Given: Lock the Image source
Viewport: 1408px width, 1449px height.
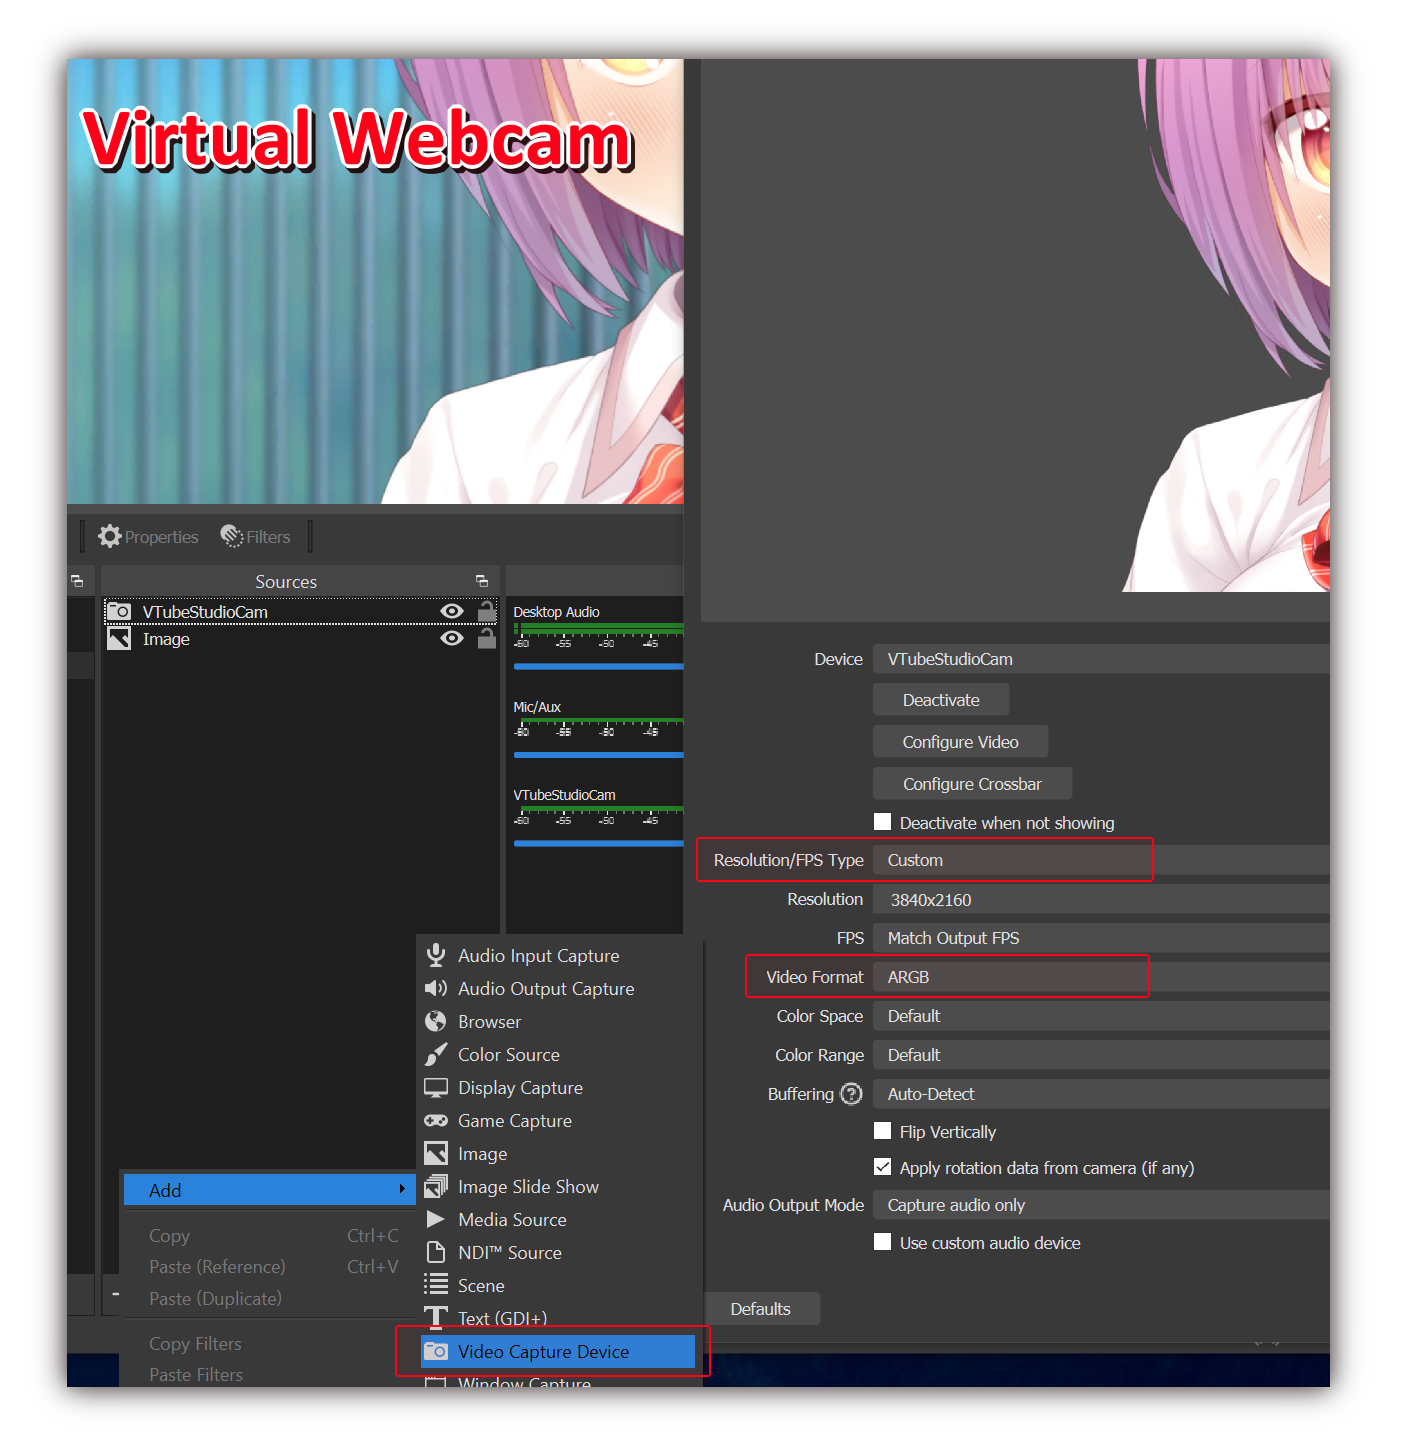Looking at the screenshot, I should click(487, 638).
